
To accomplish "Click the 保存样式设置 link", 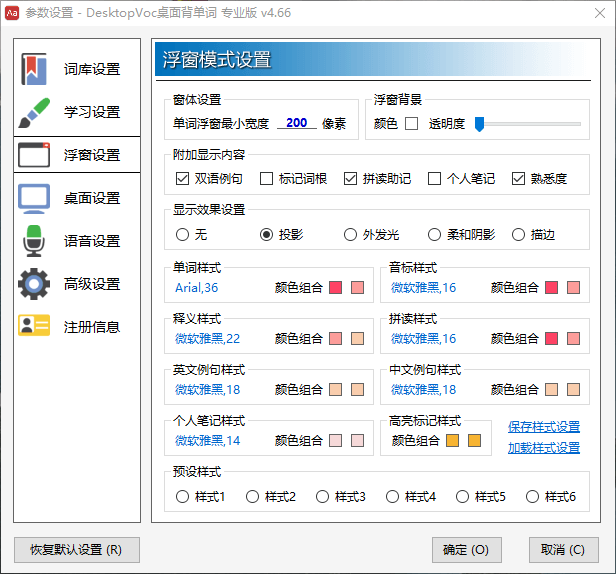I will tap(544, 427).
